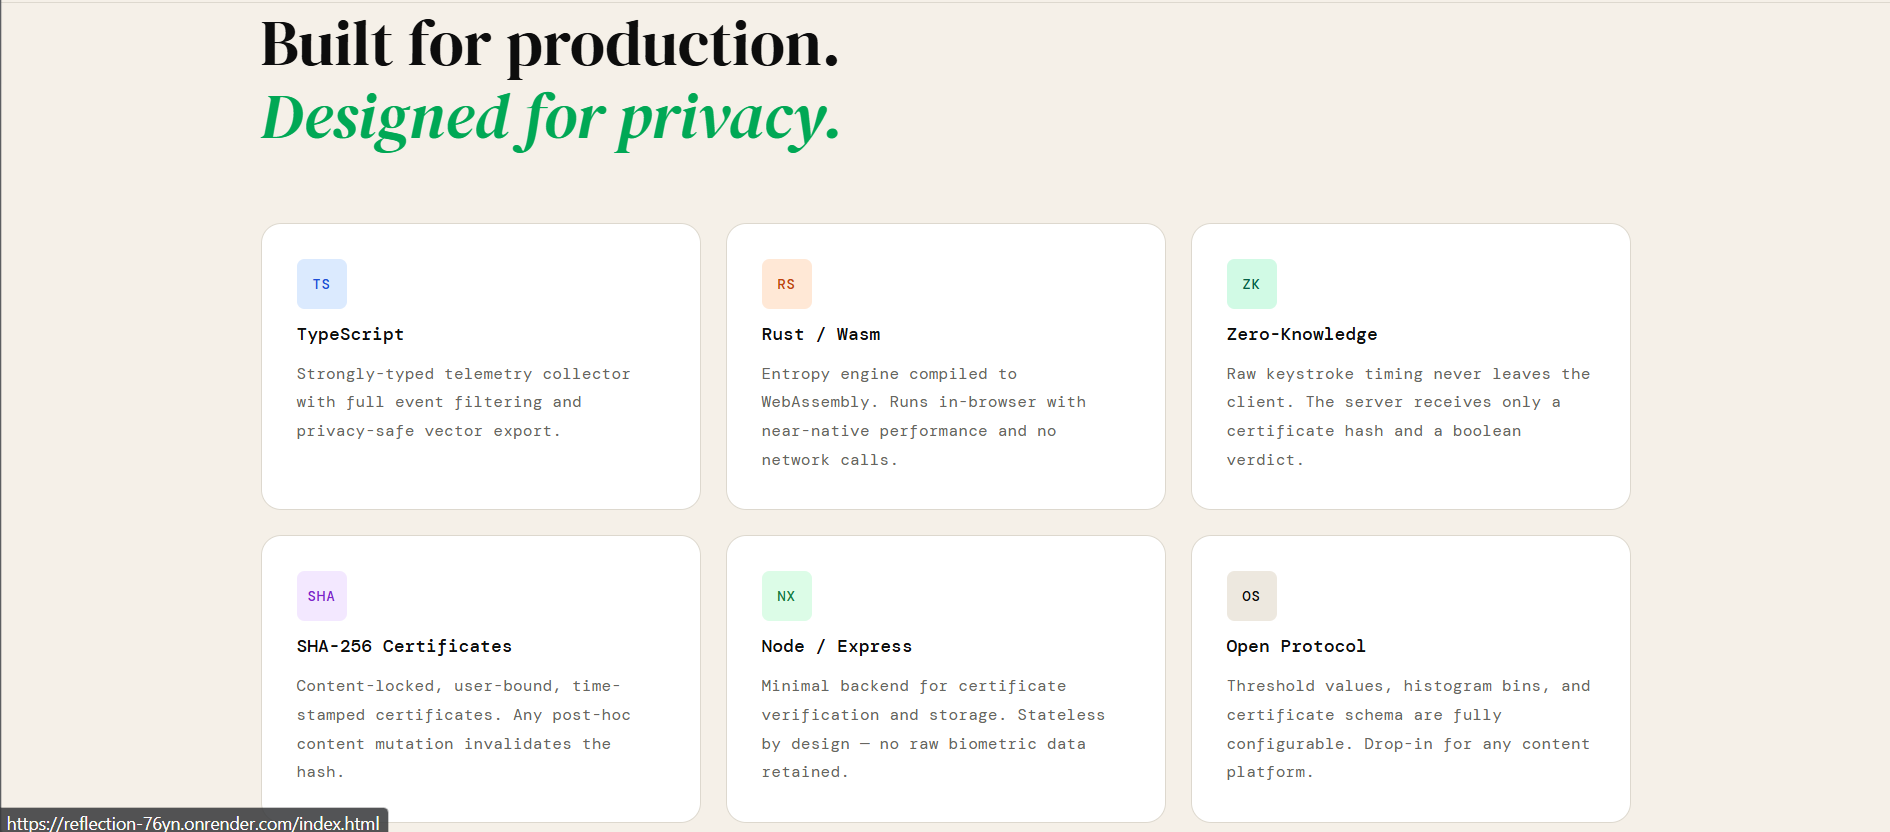The width and height of the screenshot is (1890, 832).
Task: Click the 'Built for production.' heading
Action: pyautogui.click(x=550, y=45)
